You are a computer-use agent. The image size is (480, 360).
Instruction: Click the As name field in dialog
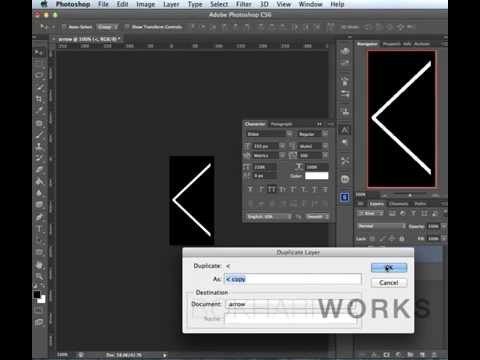click(293, 279)
